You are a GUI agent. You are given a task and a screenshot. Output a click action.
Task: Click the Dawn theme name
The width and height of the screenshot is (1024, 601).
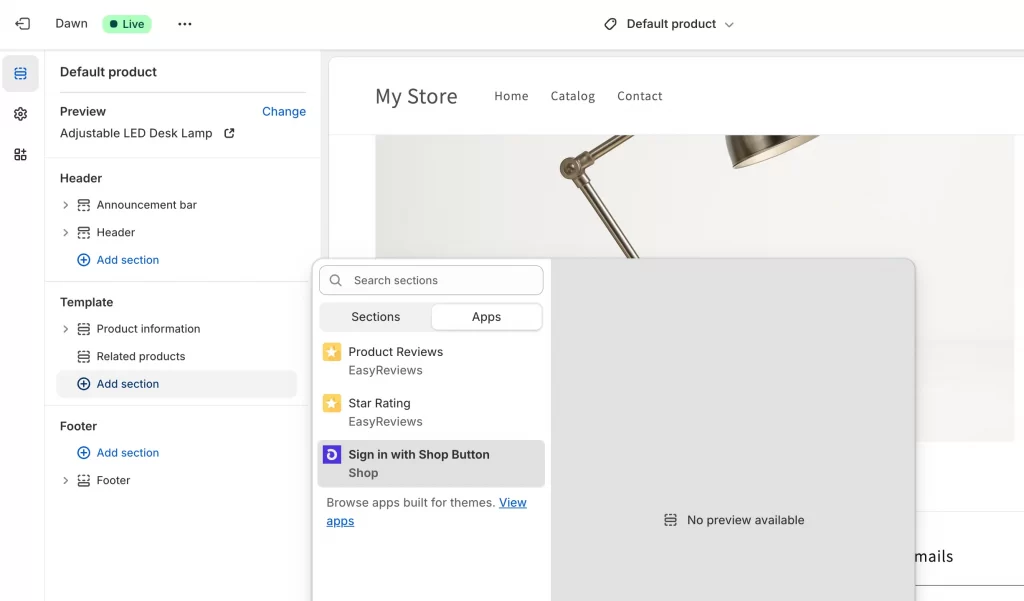click(71, 24)
